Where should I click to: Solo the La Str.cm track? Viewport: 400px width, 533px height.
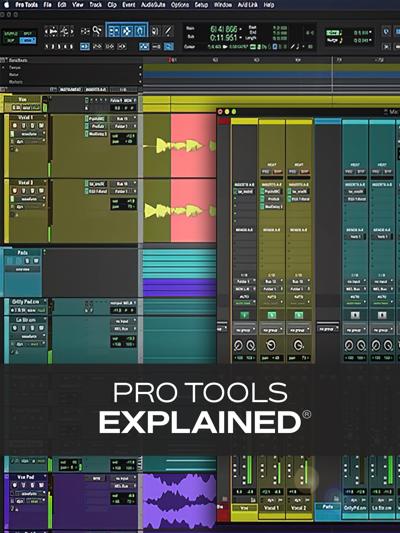tap(33, 328)
